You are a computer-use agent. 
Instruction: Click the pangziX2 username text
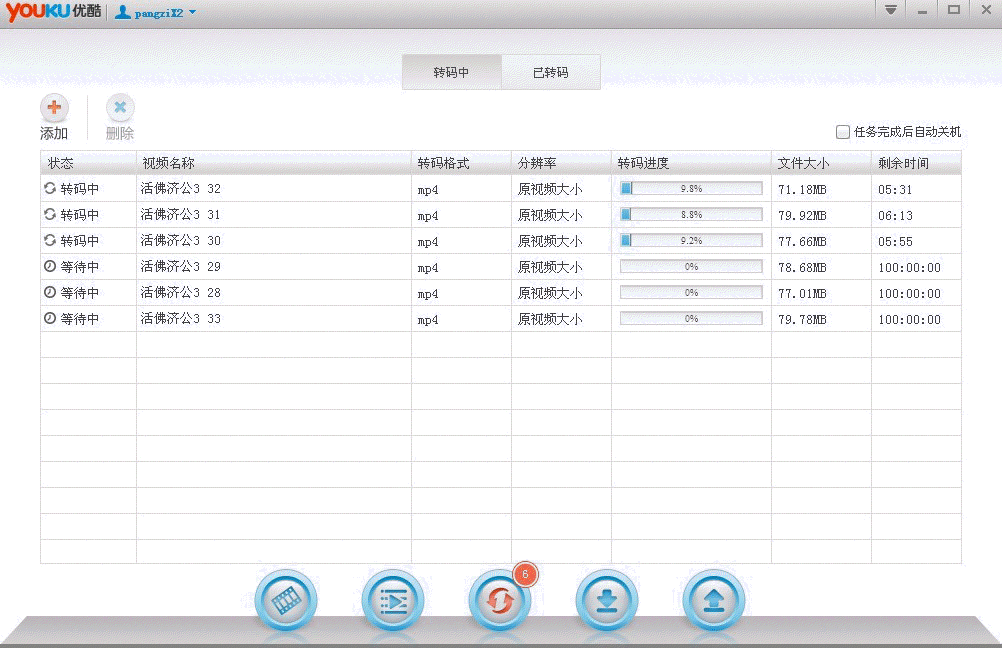[158, 13]
